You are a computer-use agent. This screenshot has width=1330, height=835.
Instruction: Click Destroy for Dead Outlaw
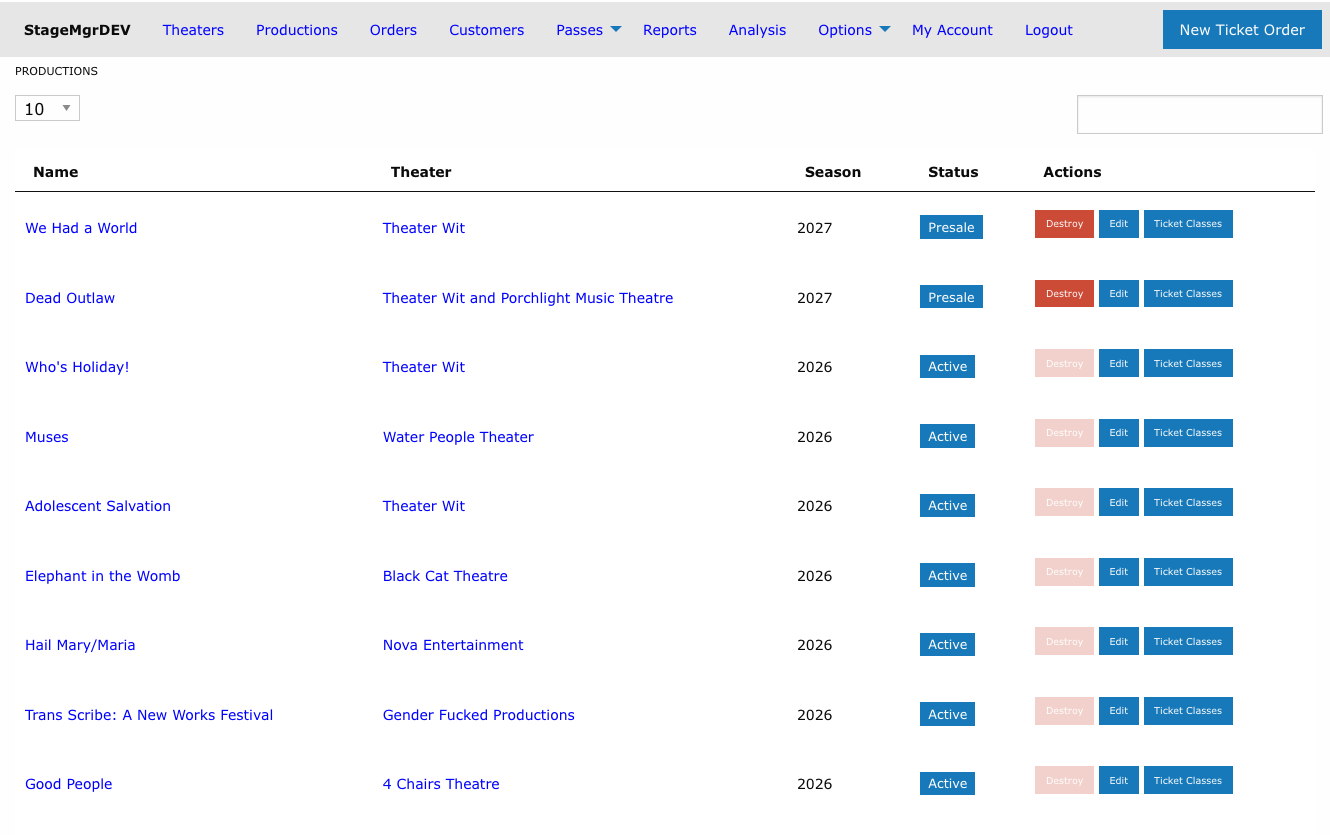1064,294
